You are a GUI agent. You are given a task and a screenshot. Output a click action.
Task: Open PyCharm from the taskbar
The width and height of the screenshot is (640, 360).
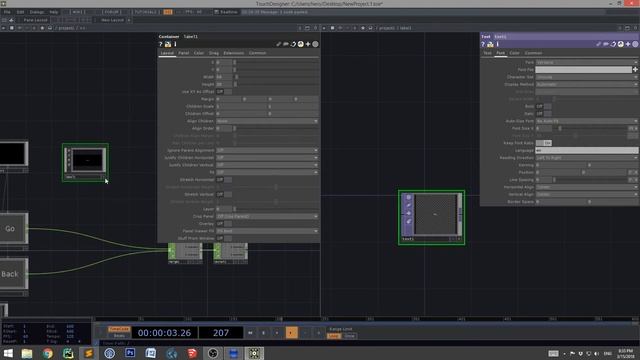(68, 353)
